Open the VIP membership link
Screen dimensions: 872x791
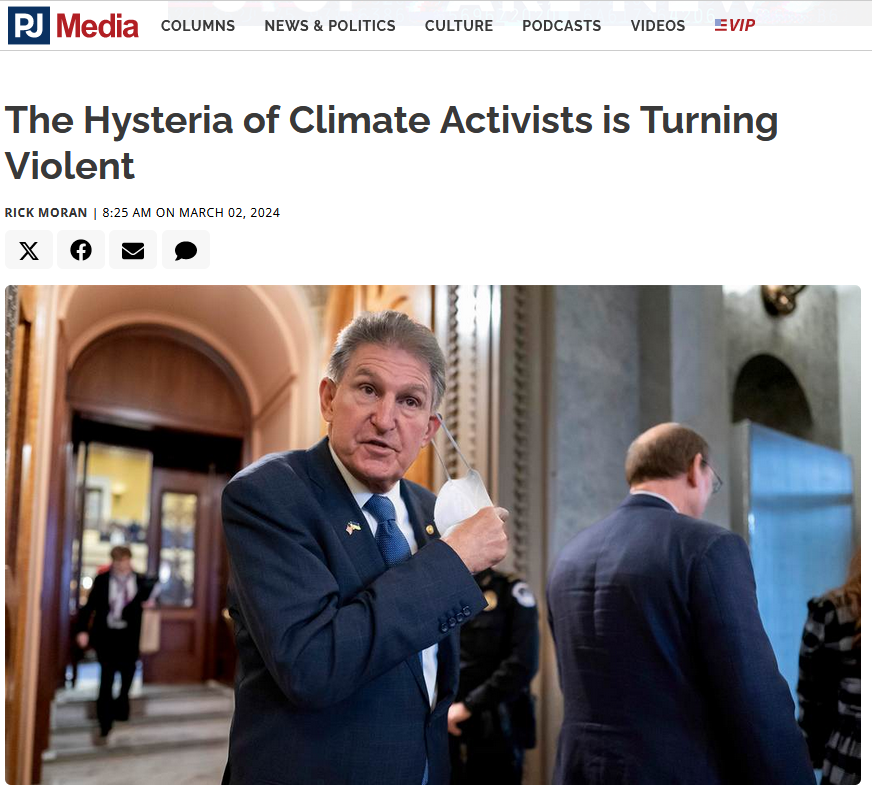pyautogui.click(x=735, y=25)
